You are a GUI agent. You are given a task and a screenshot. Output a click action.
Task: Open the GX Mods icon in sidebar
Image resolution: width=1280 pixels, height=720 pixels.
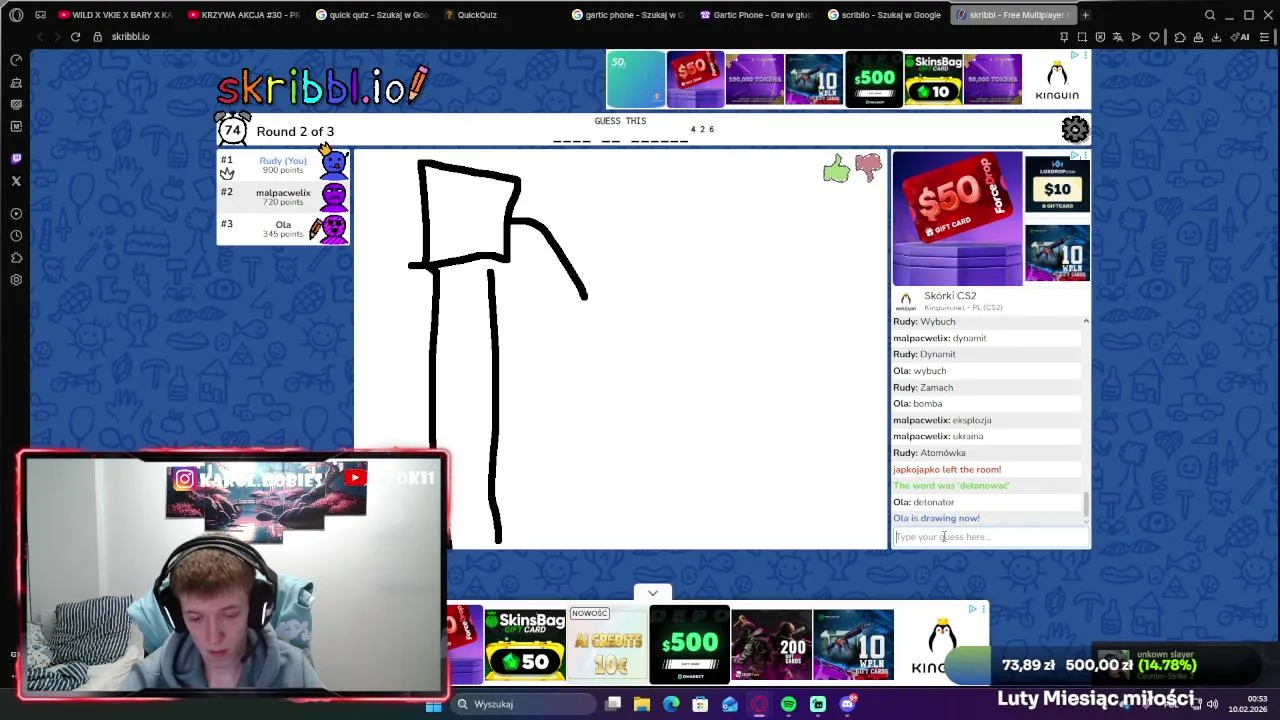click(x=16, y=126)
